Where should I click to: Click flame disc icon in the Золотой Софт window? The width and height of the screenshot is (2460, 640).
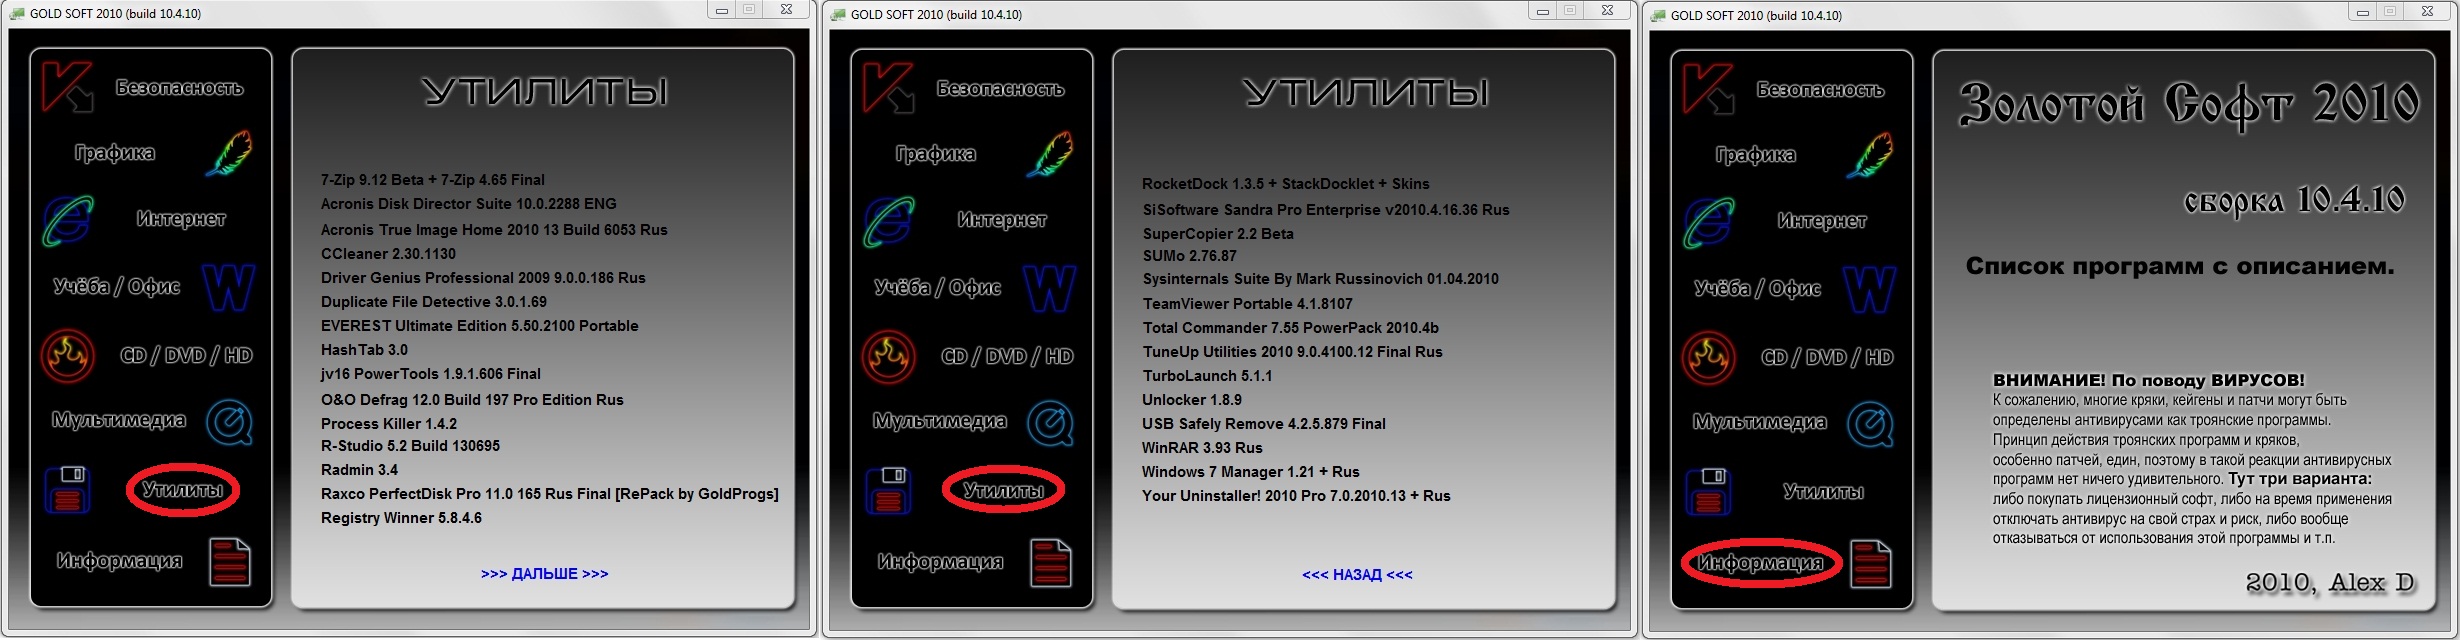click(x=1709, y=357)
